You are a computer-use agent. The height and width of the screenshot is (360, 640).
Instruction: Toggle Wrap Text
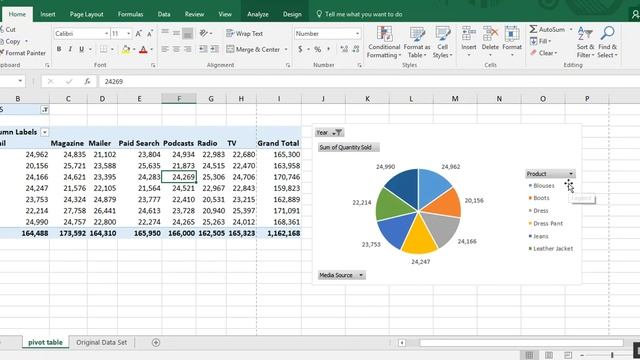(244, 33)
